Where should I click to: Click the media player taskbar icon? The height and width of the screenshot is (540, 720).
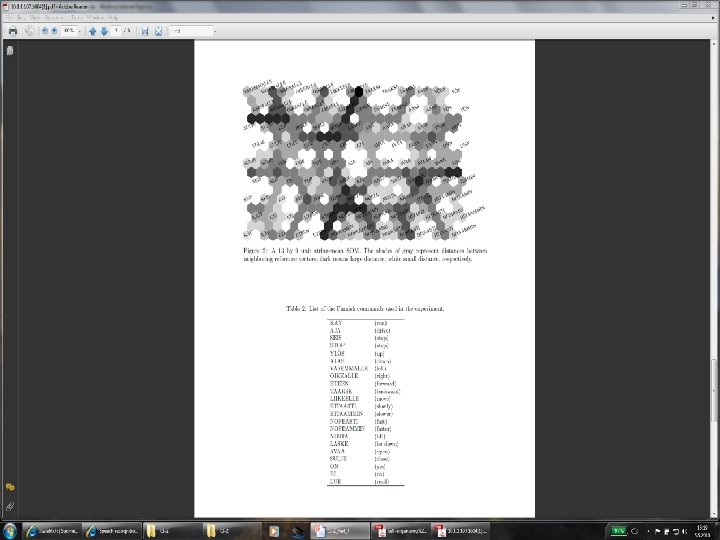point(274,531)
